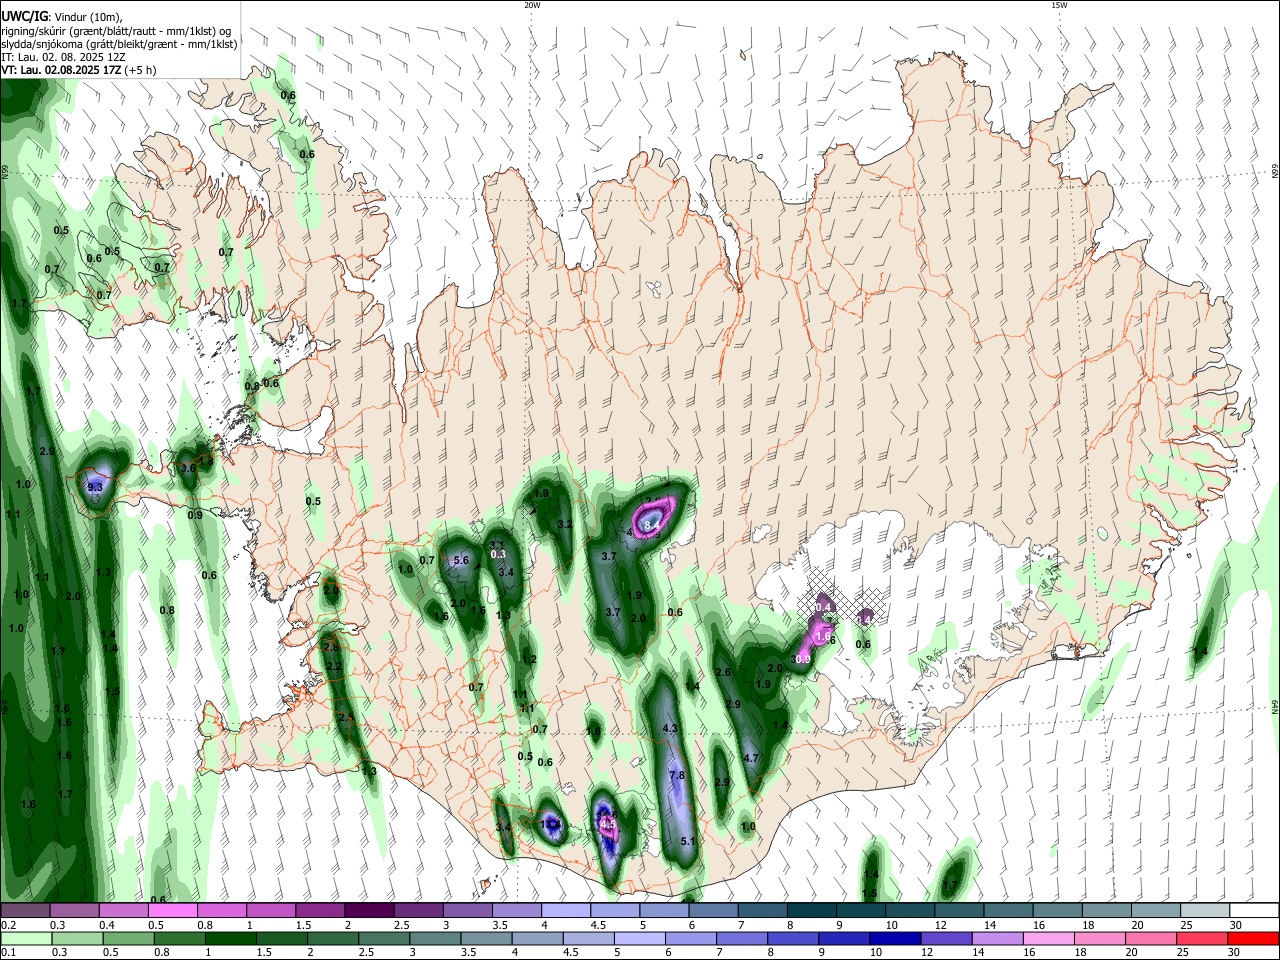The width and height of the screenshot is (1280, 960).
Task: Select the dark teal 8 swatch in snow scale
Action: pos(811,911)
